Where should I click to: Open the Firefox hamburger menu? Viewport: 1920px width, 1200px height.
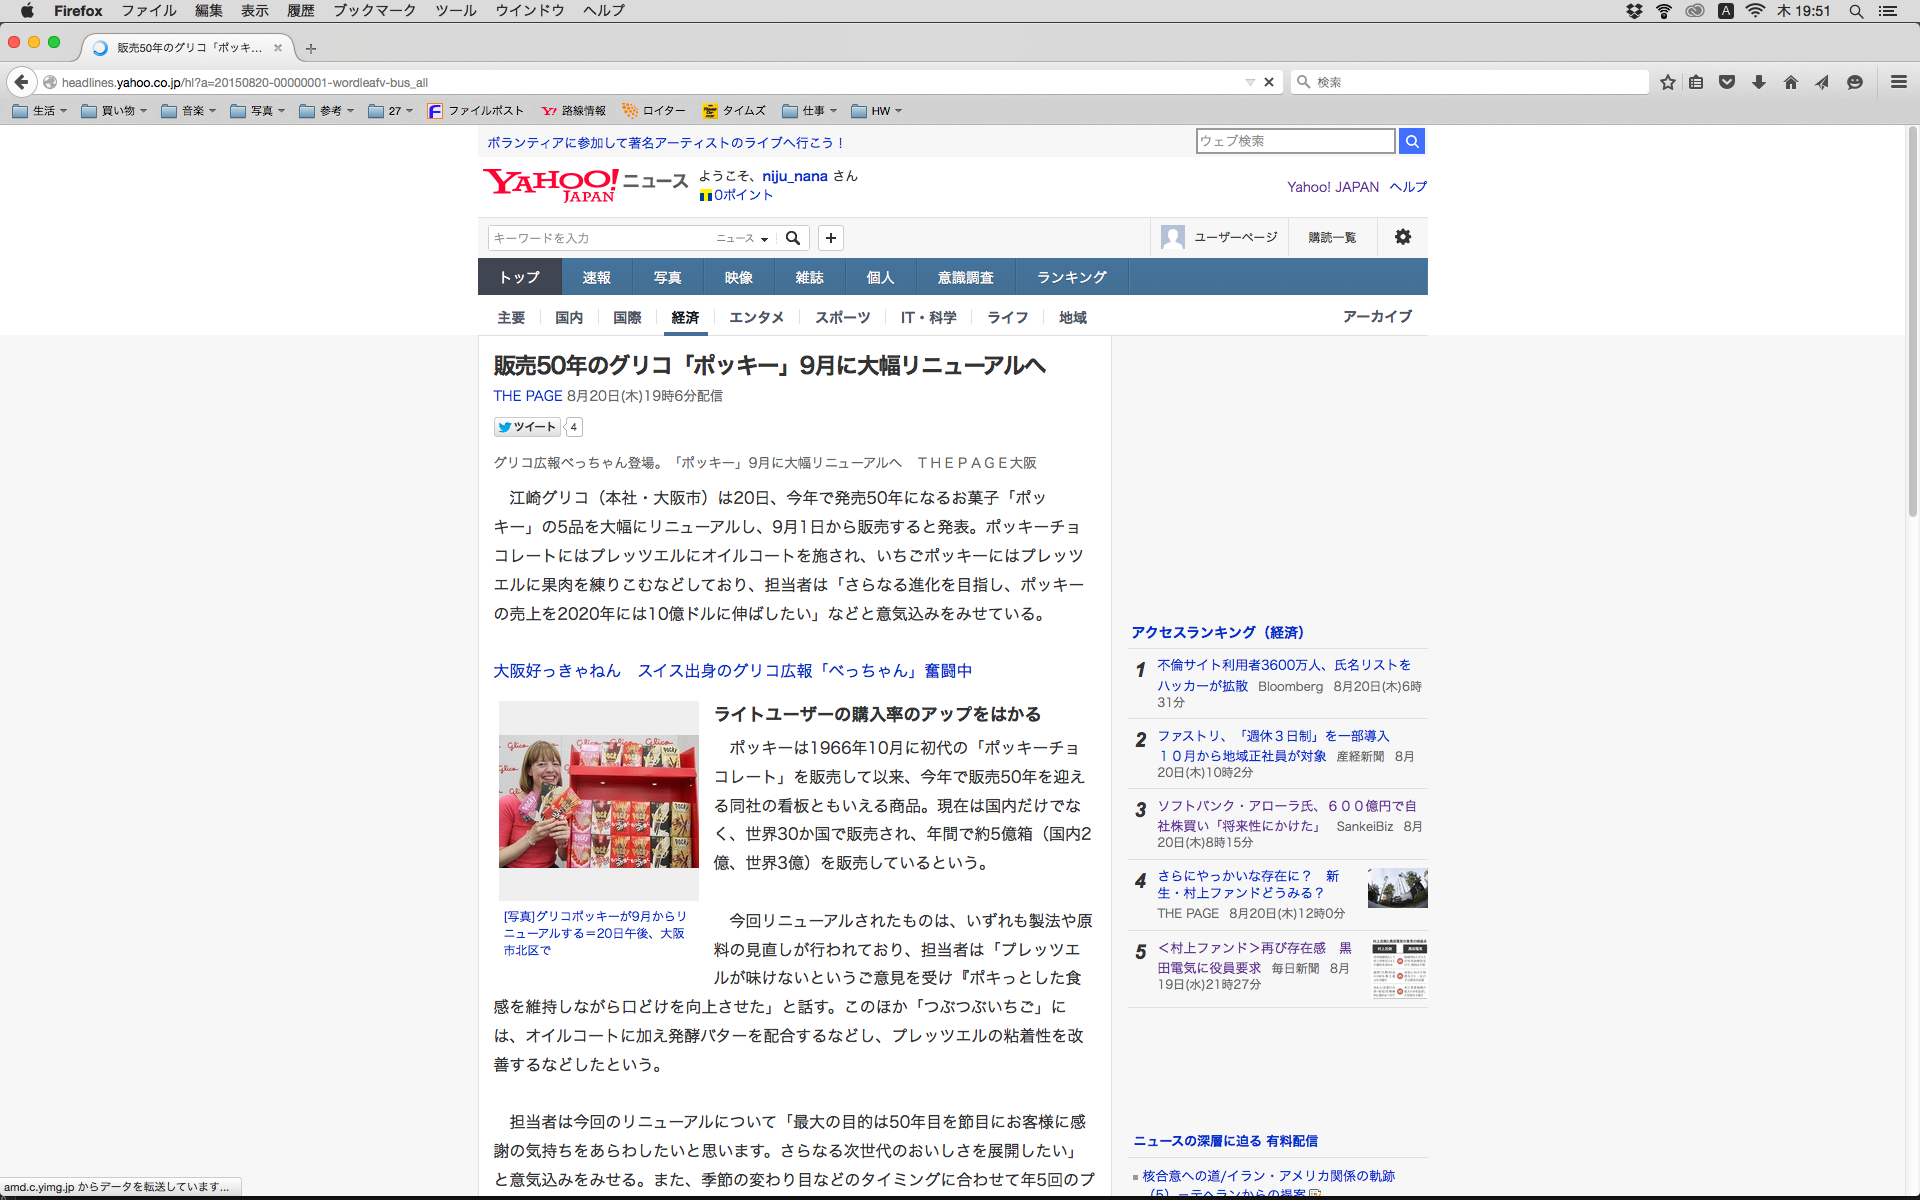pyautogui.click(x=1899, y=82)
